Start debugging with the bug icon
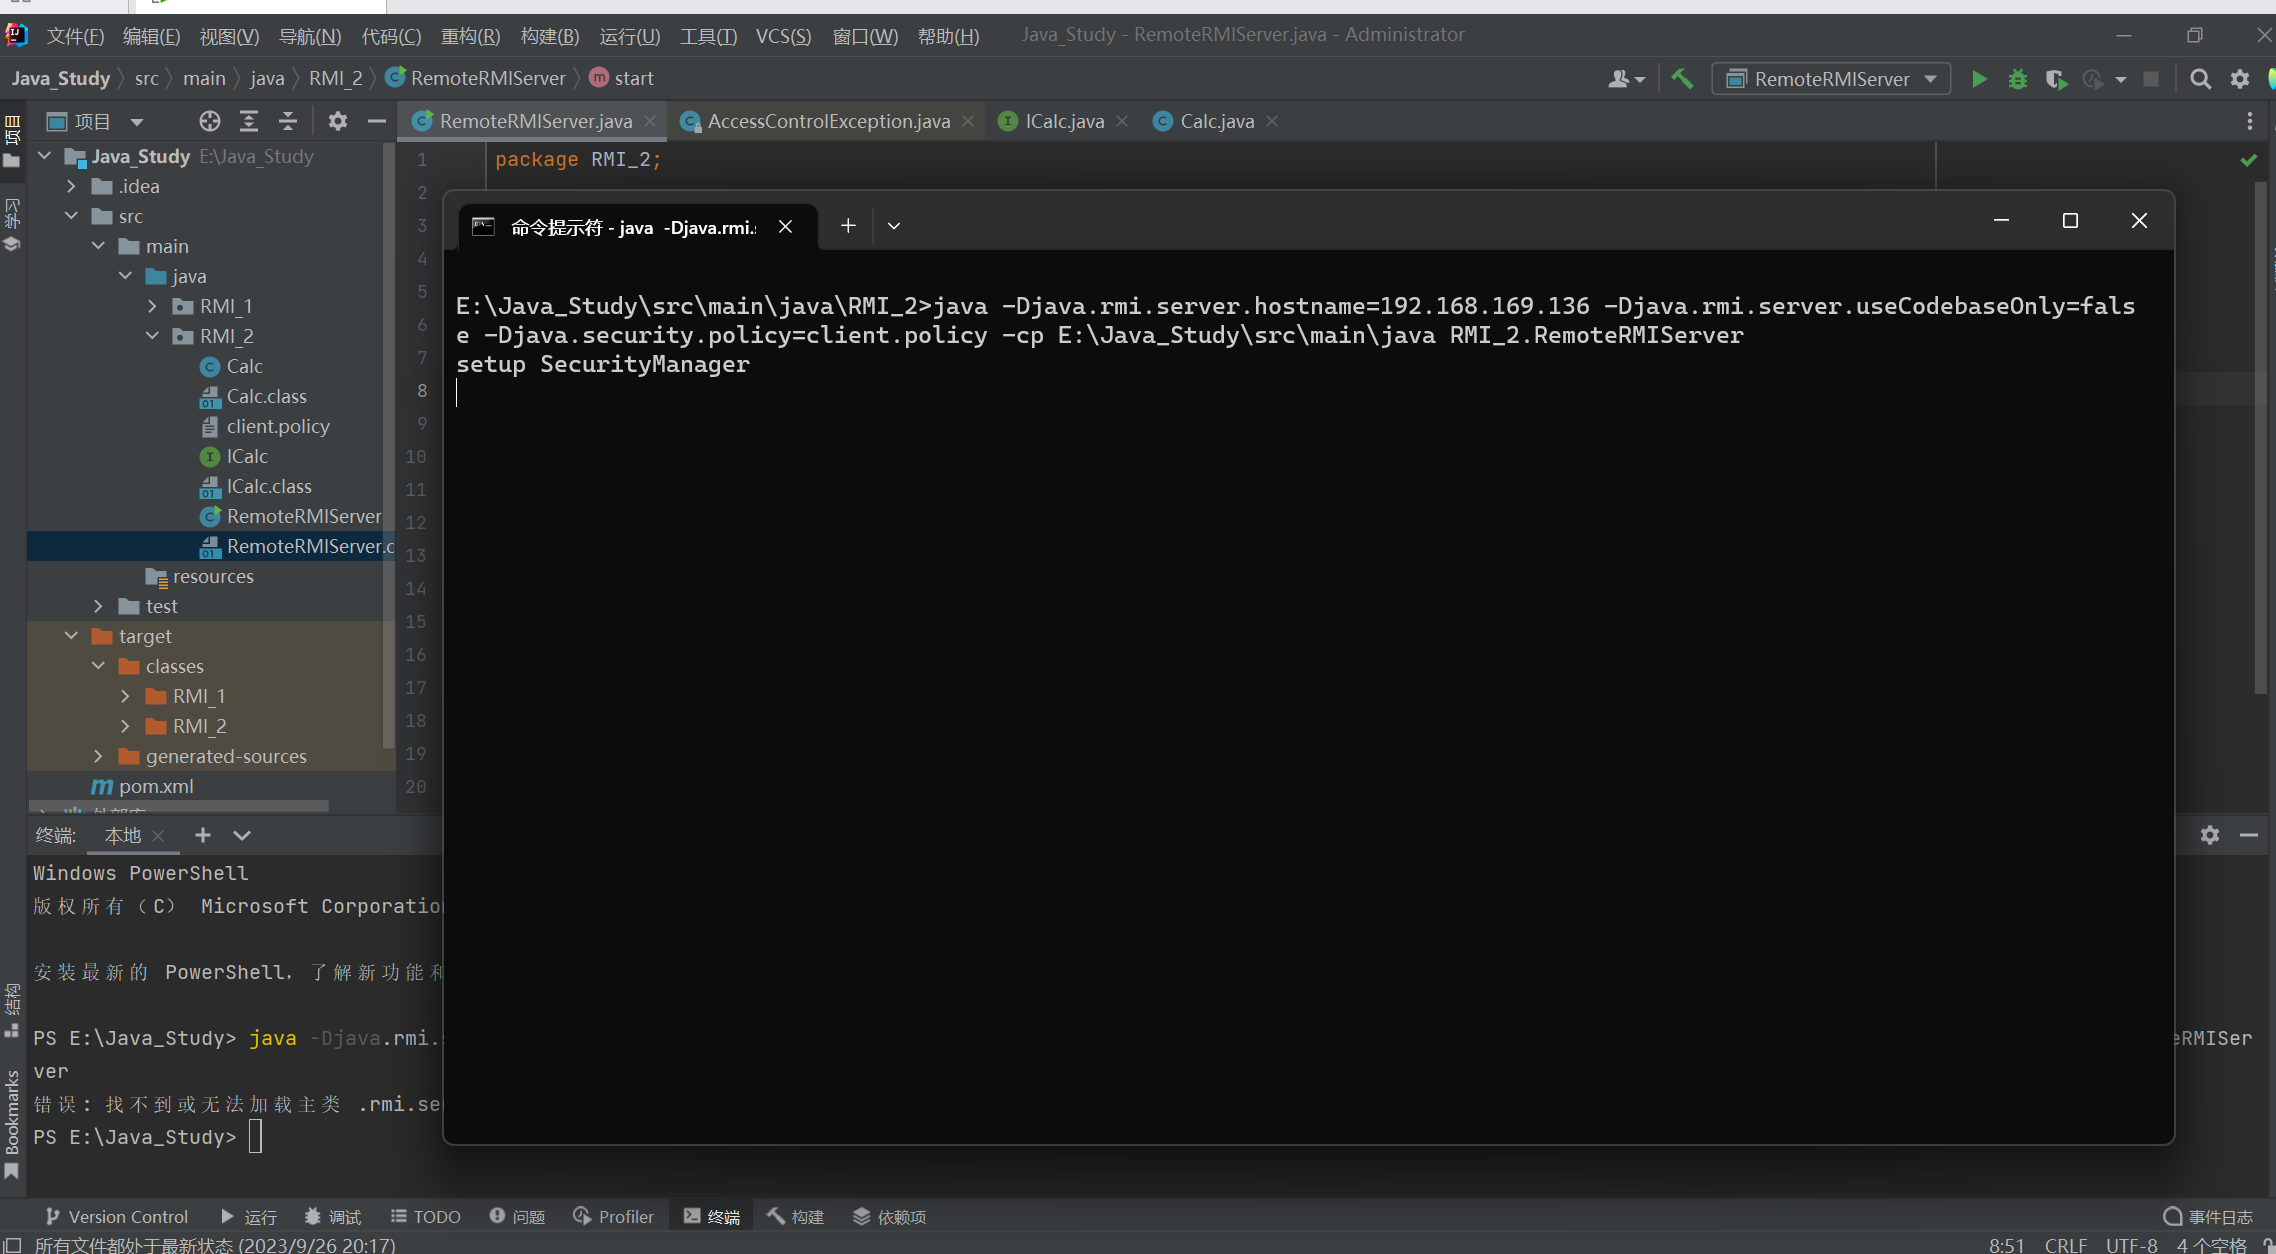 coord(2018,79)
